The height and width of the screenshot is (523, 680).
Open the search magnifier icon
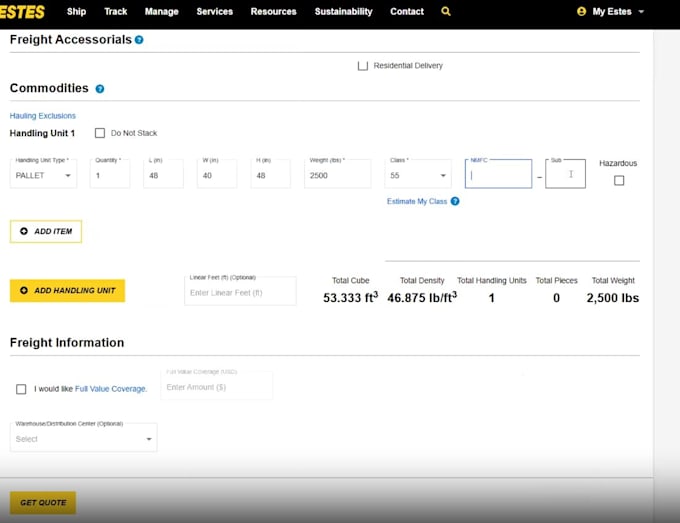click(x=446, y=12)
